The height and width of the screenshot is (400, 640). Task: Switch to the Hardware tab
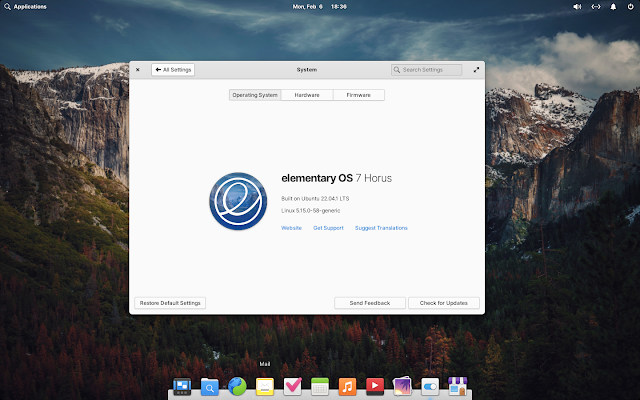click(307, 95)
